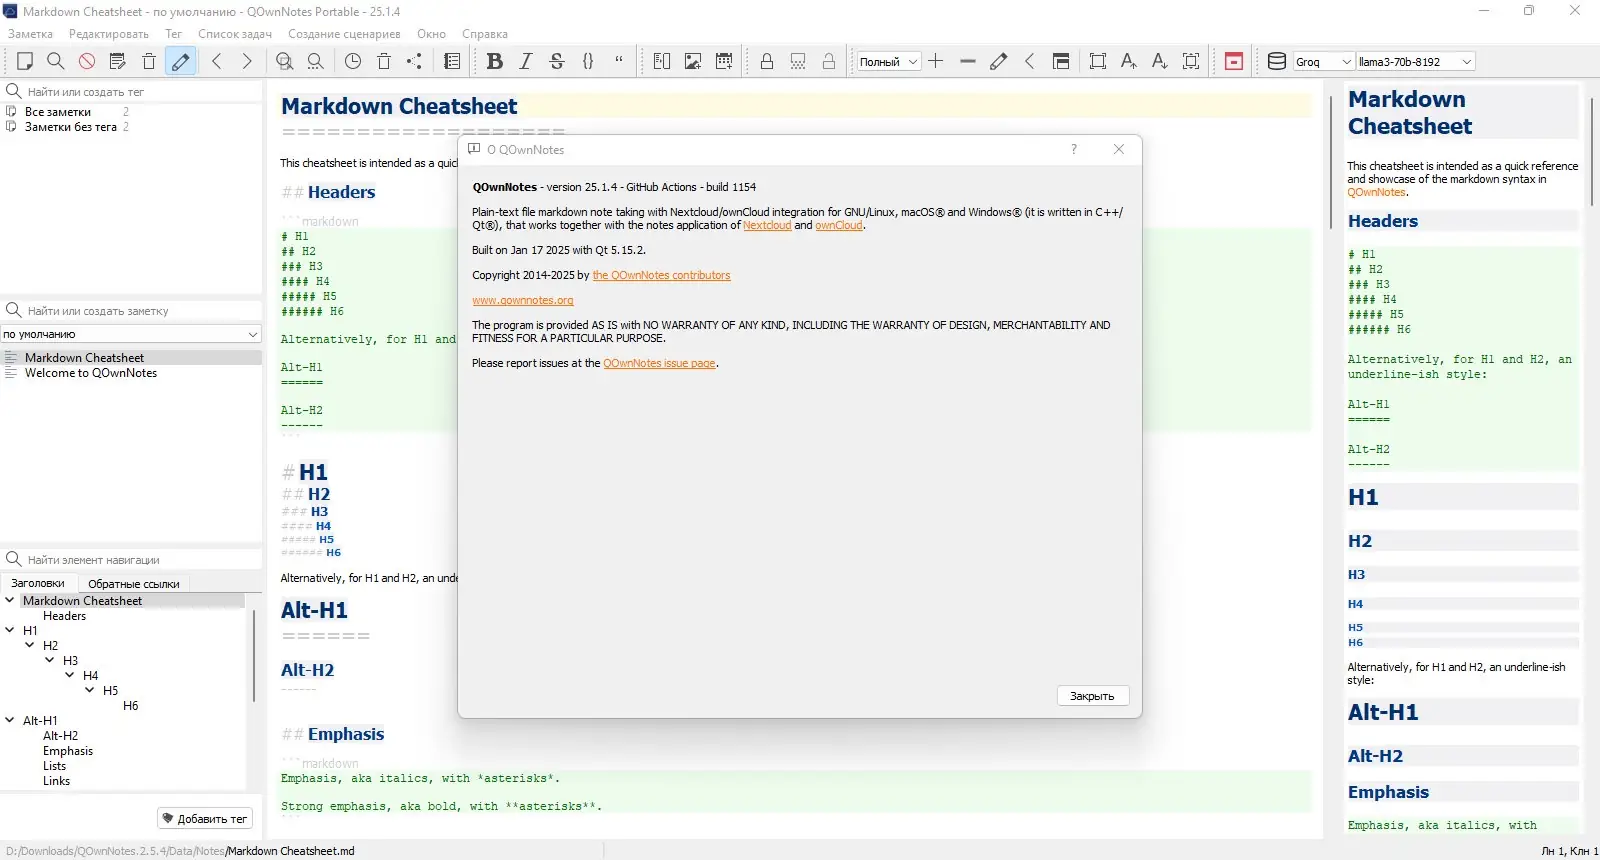Switch to the Обратные ссылки tab

(x=133, y=583)
